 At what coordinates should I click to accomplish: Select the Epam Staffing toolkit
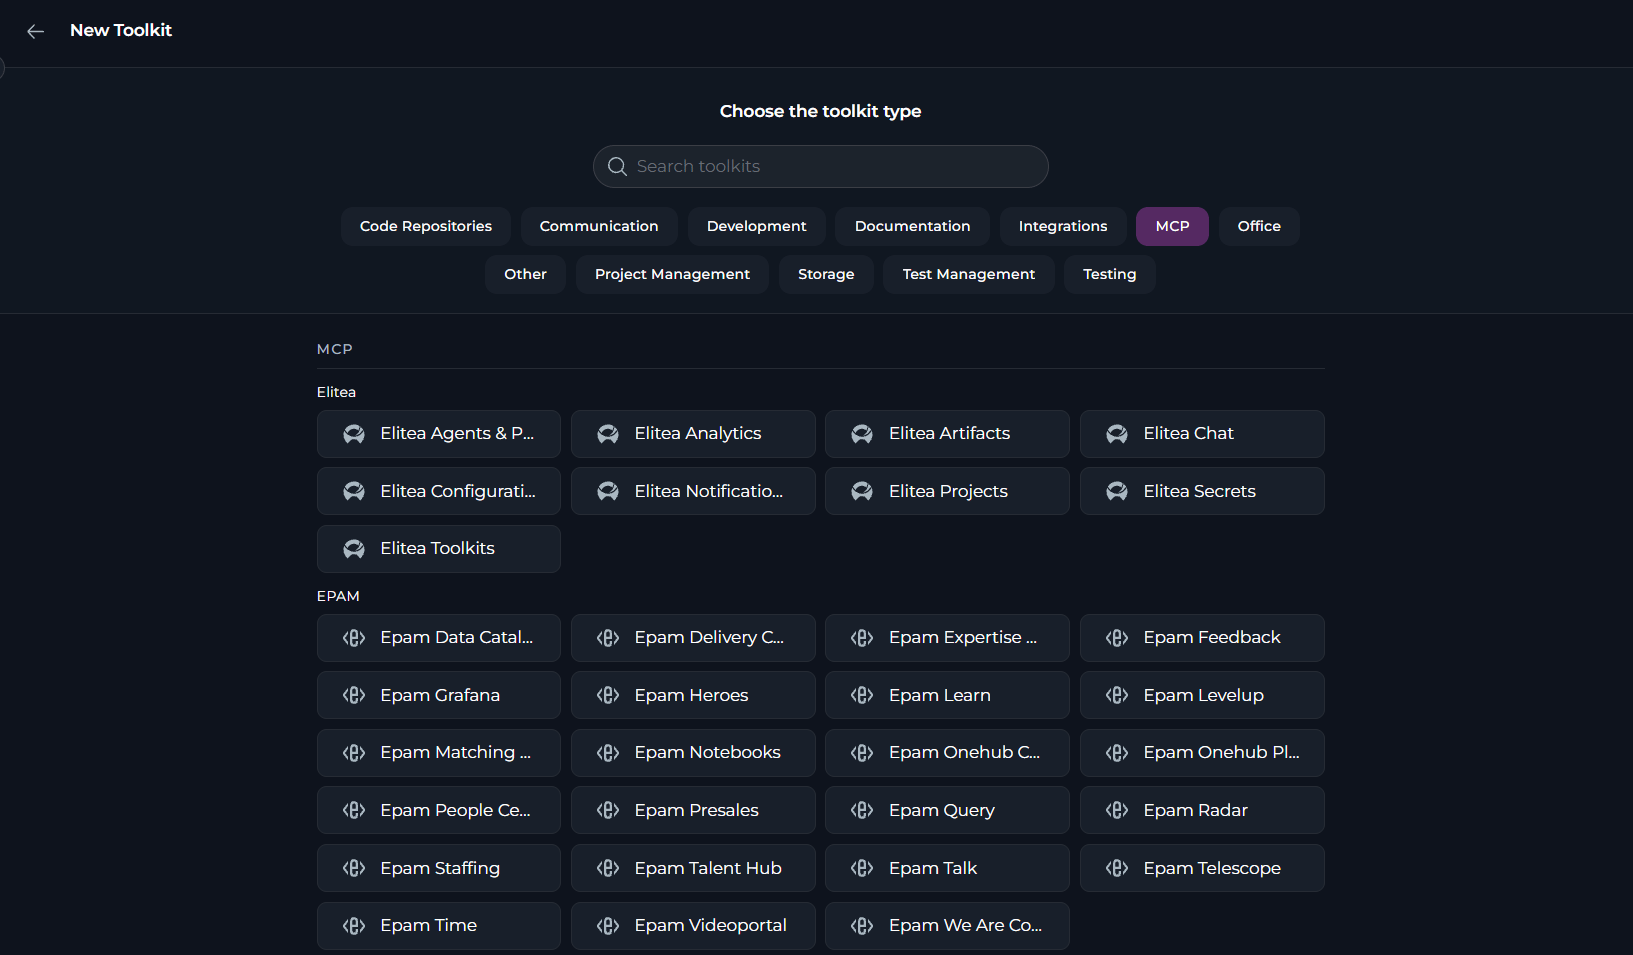(439, 868)
